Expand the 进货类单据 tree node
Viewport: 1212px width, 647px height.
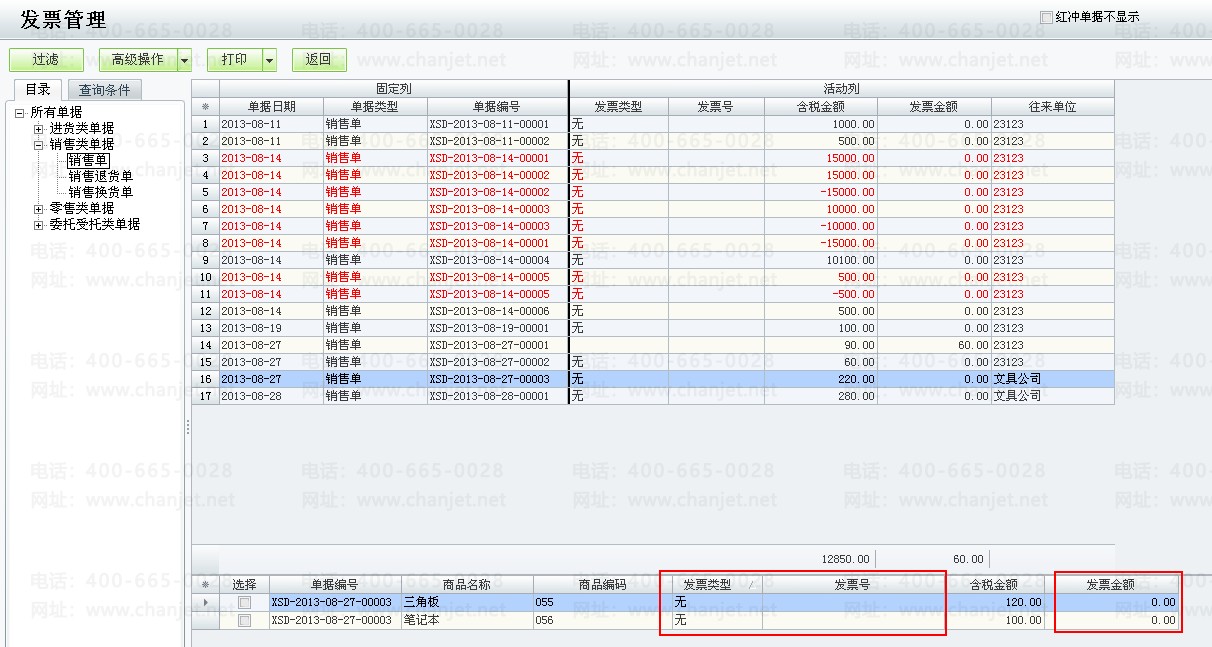[39, 129]
